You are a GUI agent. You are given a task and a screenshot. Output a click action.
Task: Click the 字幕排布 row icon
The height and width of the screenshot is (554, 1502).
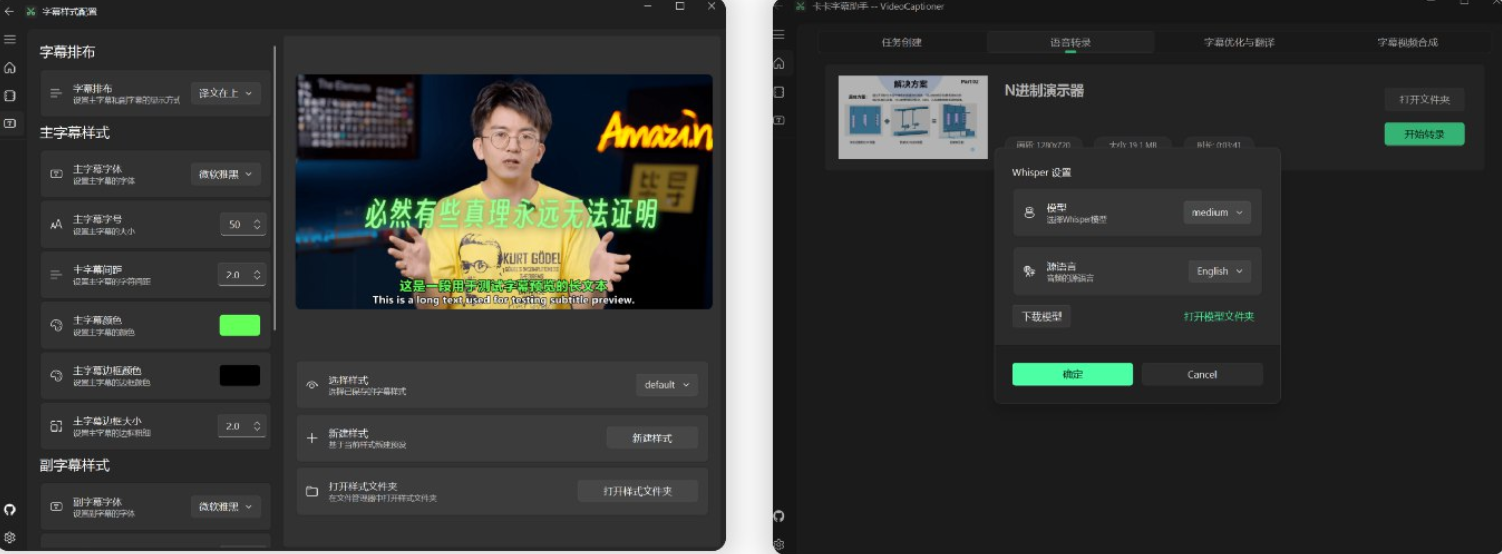pos(56,93)
